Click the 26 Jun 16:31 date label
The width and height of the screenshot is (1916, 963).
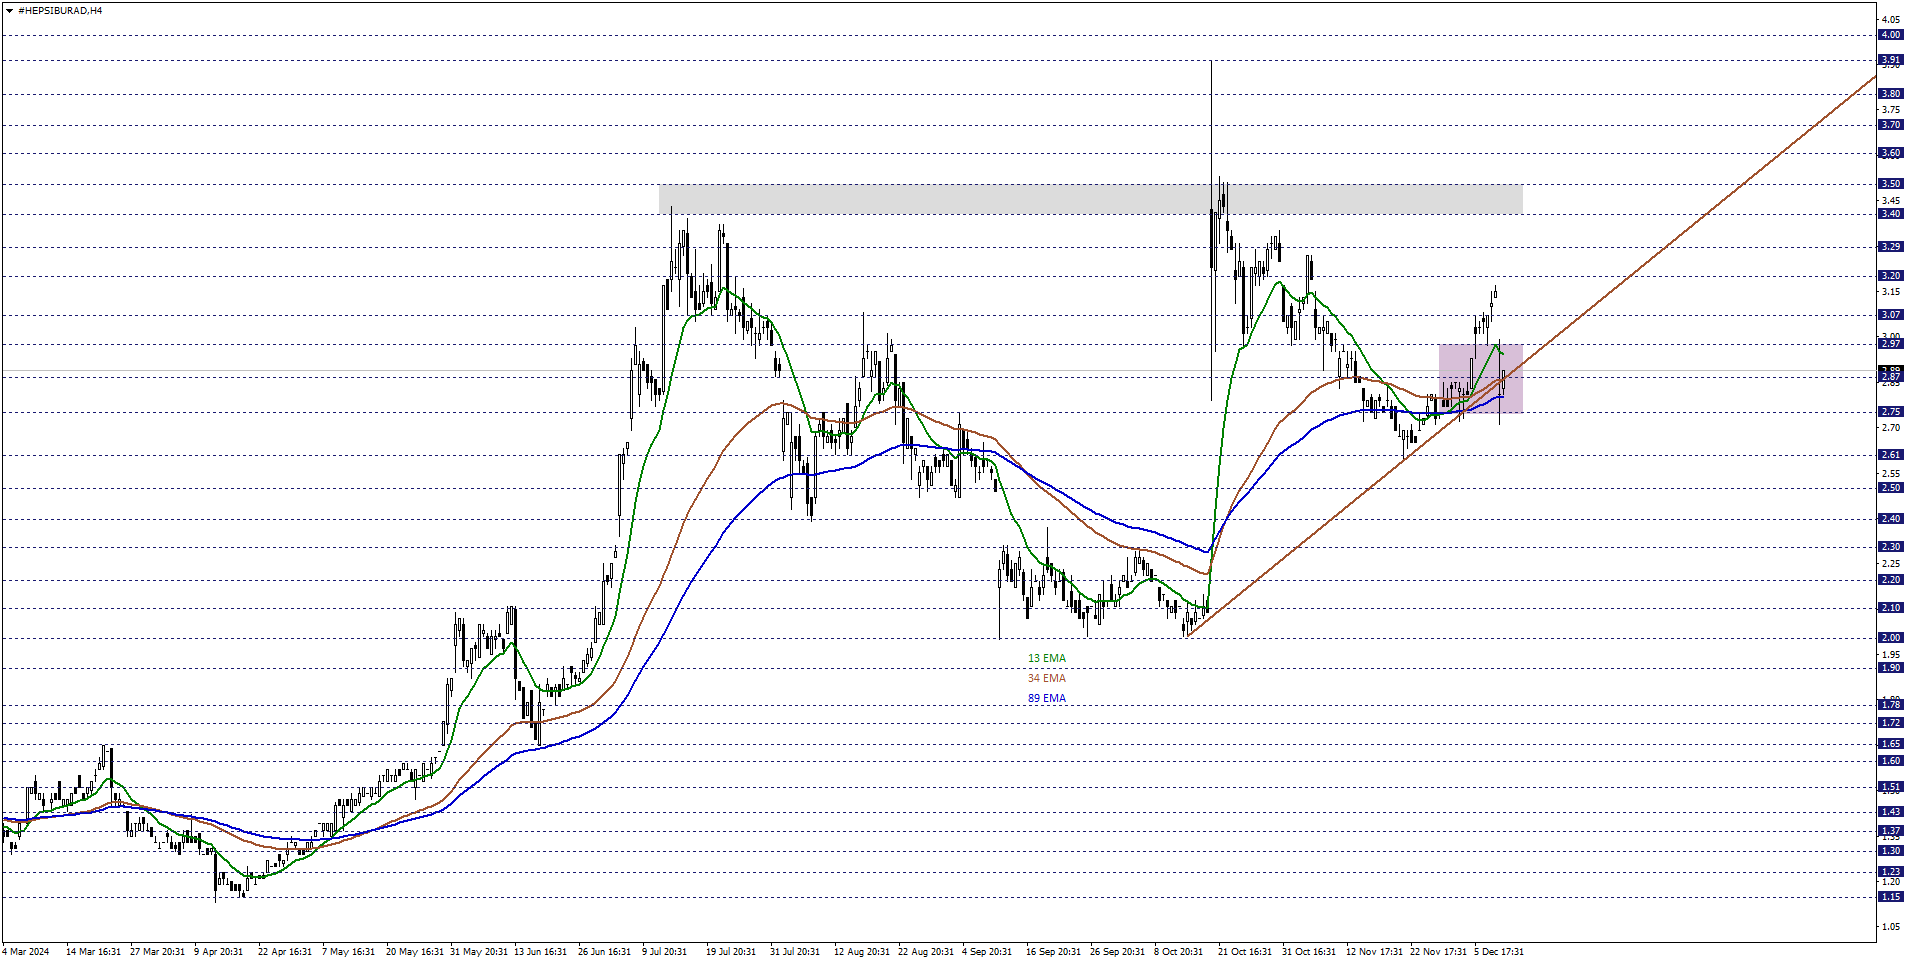tap(604, 952)
